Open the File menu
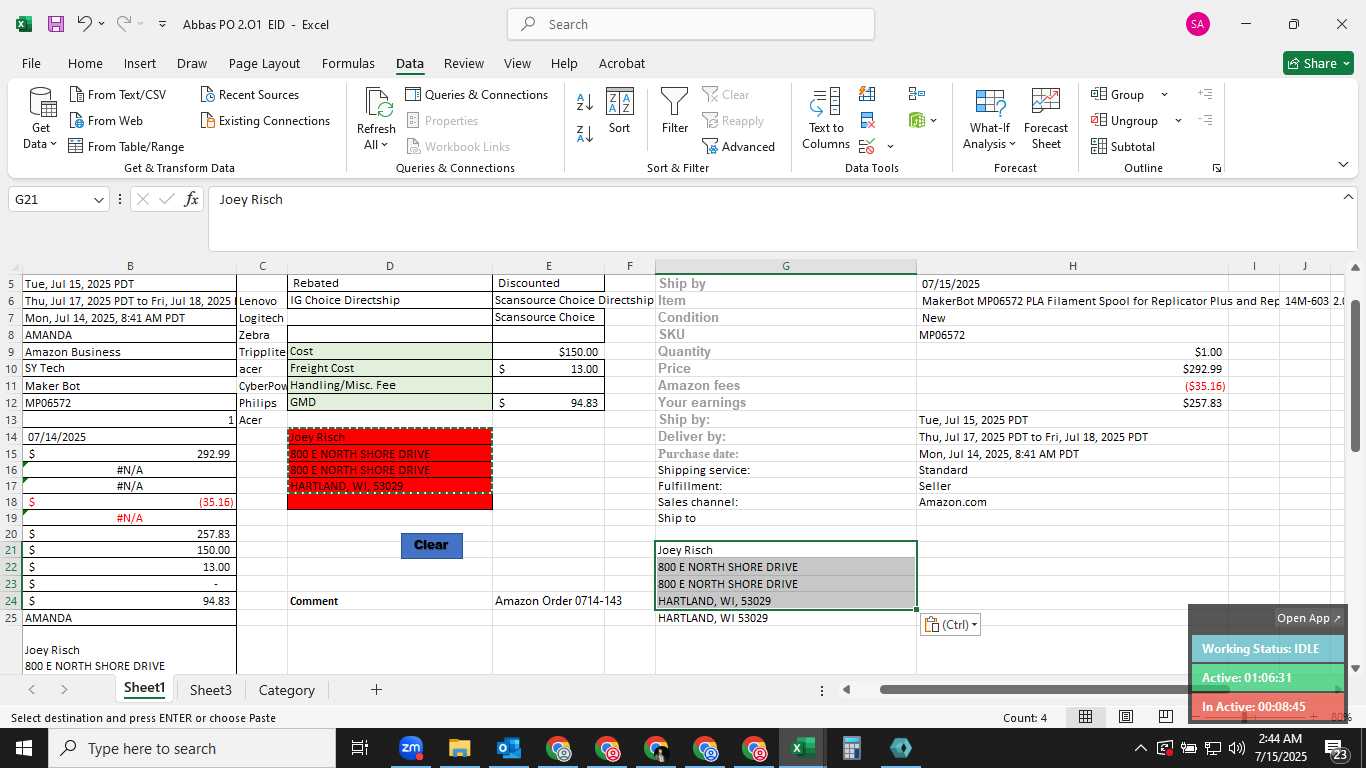Image resolution: width=1366 pixels, height=768 pixels. pos(31,63)
